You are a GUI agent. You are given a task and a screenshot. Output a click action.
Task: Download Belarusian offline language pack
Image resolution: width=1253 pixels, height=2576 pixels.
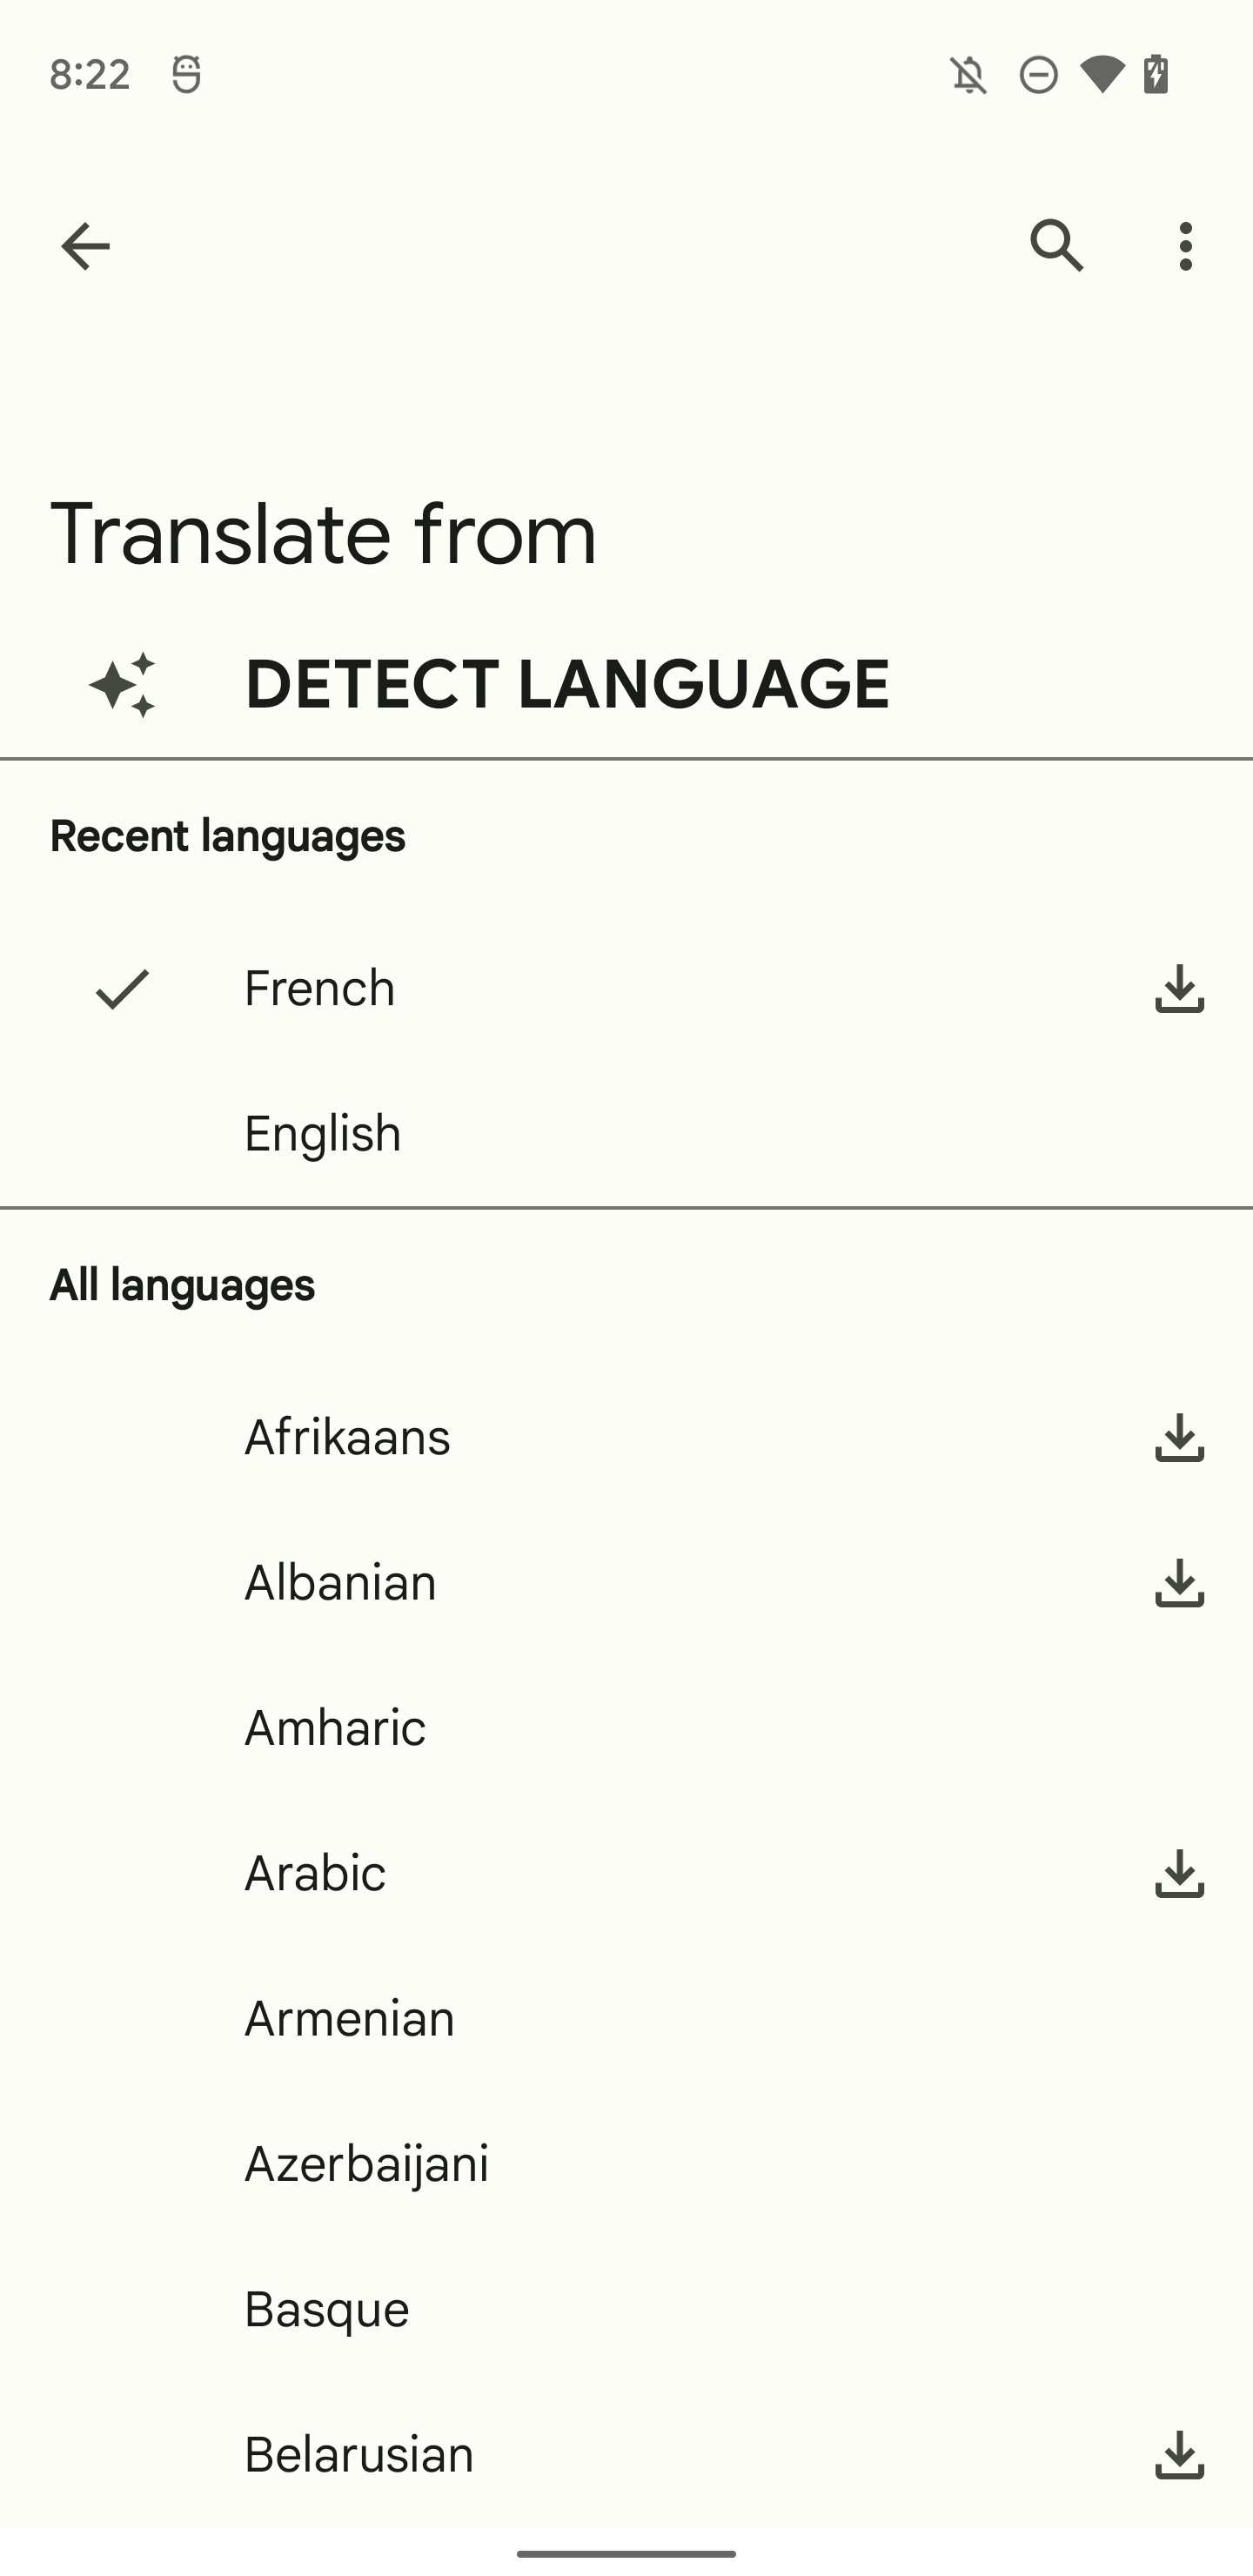pos(1180,2456)
